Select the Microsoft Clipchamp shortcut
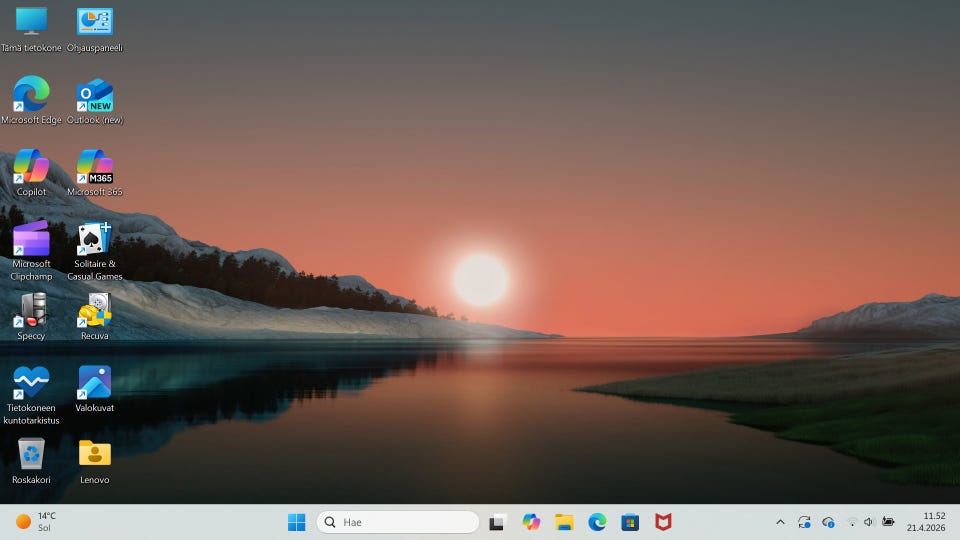This screenshot has width=960, height=540. tap(31, 240)
